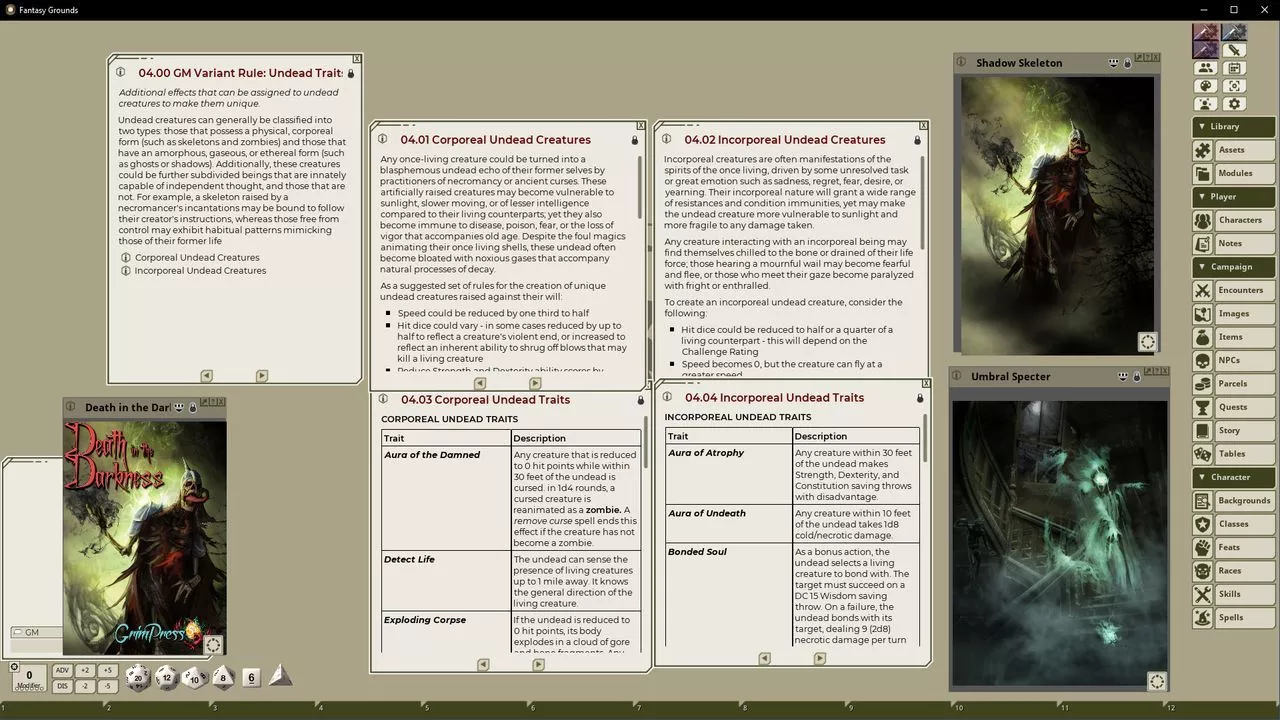The height and width of the screenshot is (720, 1280).
Task: Open the party sheet people icon
Action: pyautogui.click(x=1206, y=68)
